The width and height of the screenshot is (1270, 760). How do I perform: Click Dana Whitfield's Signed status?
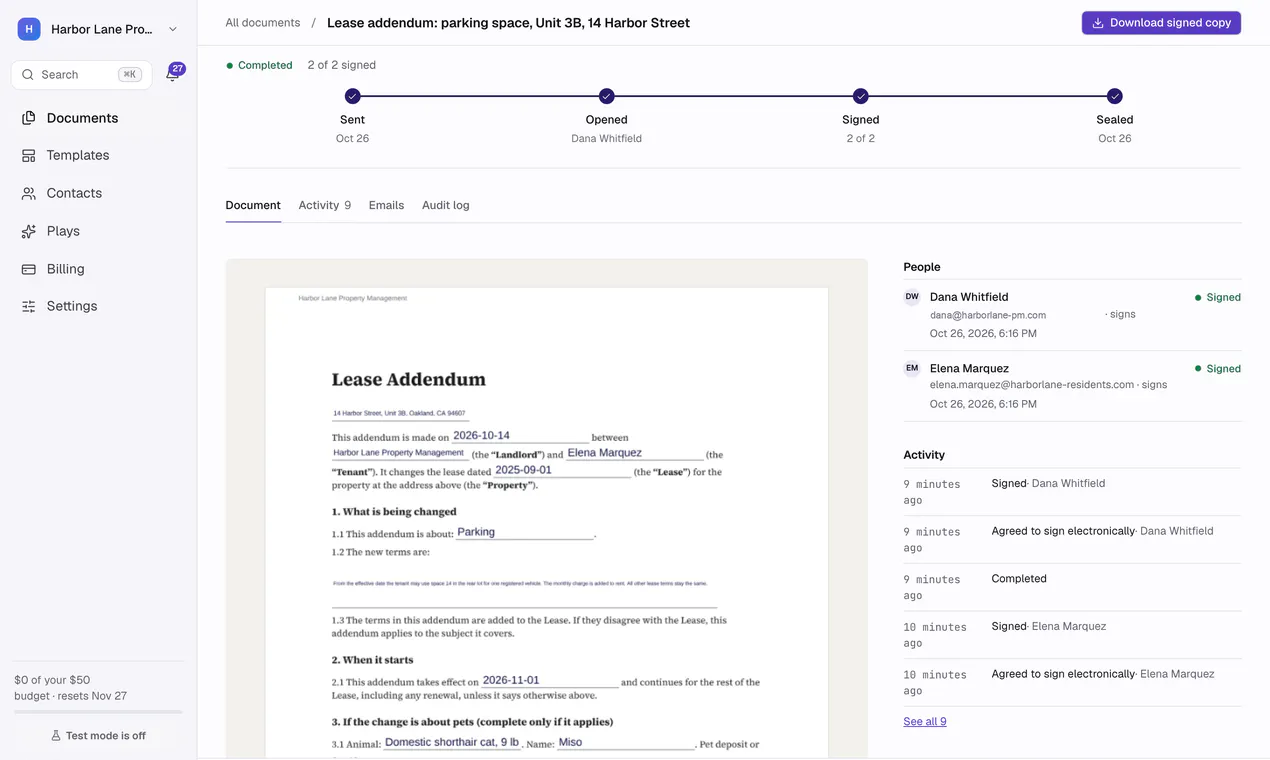click(x=1217, y=297)
